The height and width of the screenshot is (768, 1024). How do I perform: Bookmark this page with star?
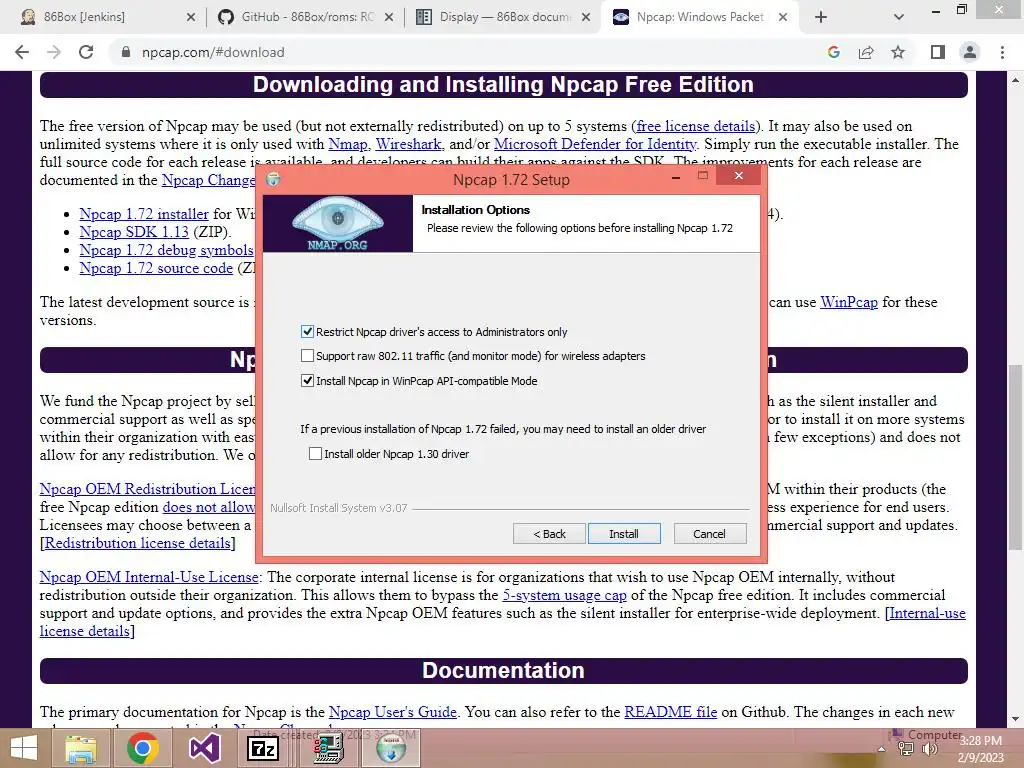[898, 52]
